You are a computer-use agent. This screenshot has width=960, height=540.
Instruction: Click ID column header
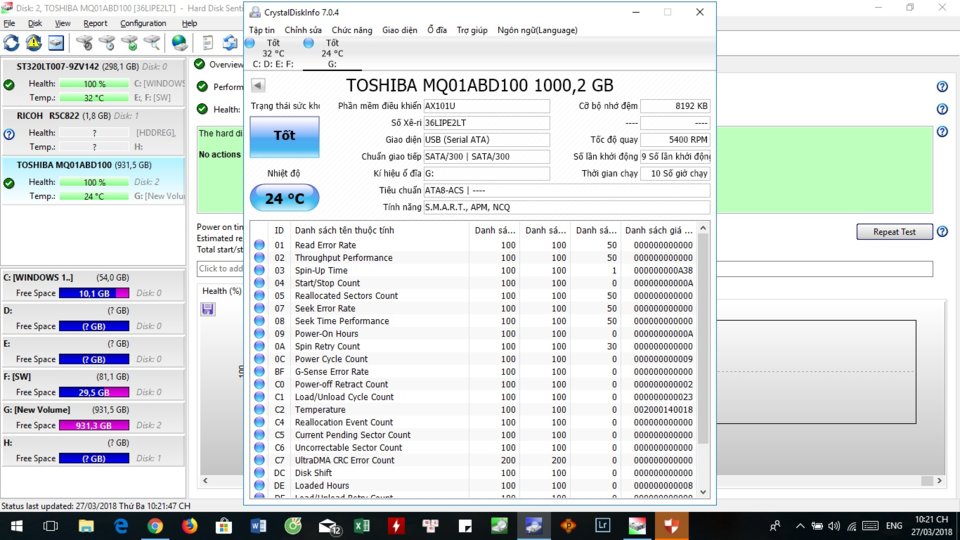click(279, 230)
